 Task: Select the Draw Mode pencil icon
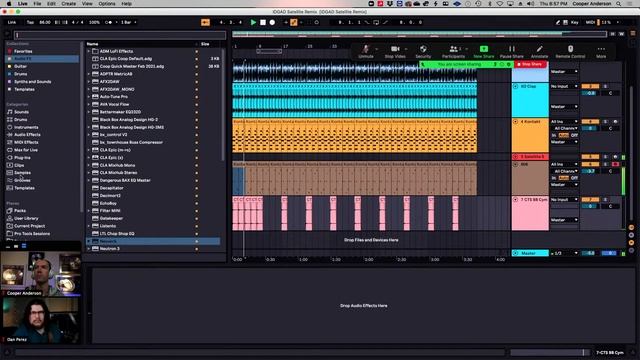558,22
